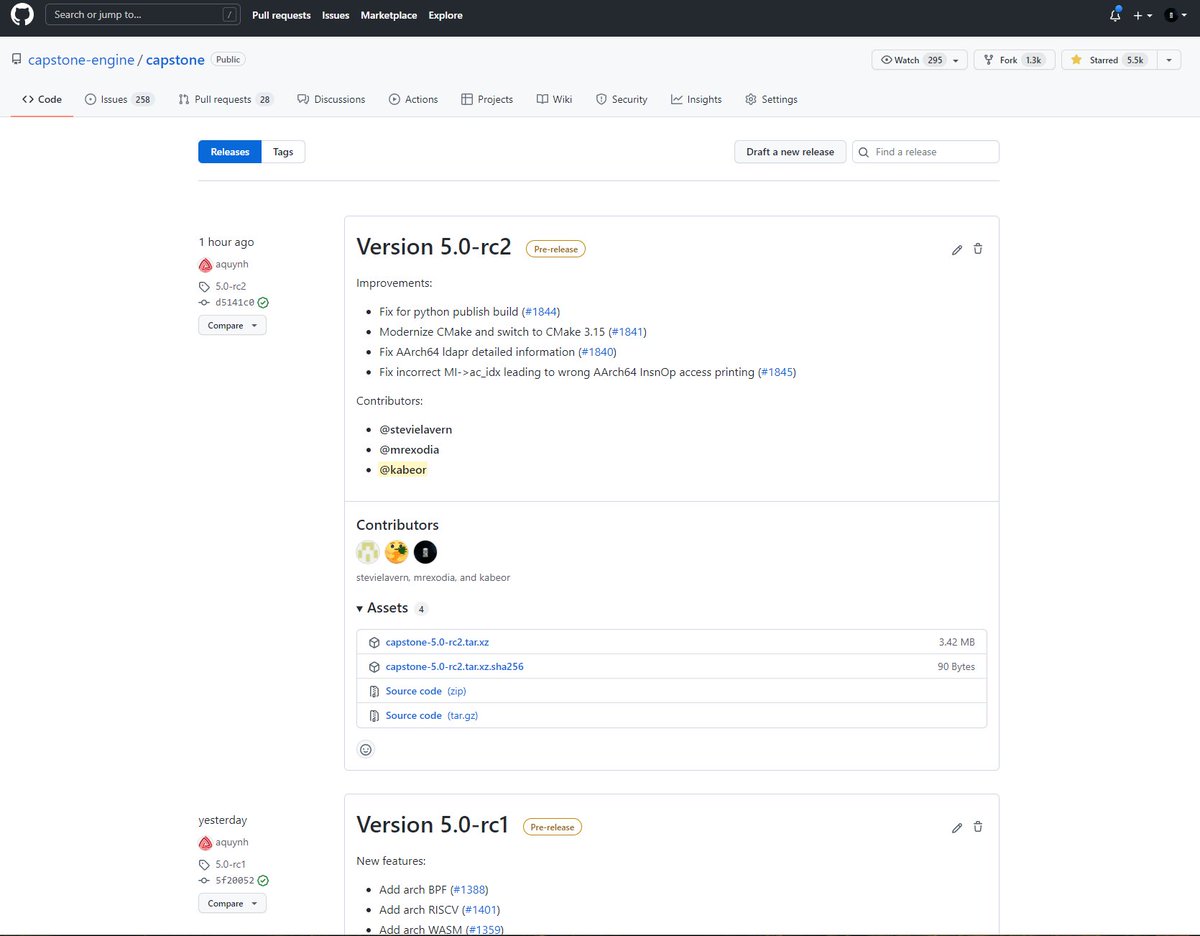Edit Version 5.0-rc2 release pencil icon

pos(957,249)
